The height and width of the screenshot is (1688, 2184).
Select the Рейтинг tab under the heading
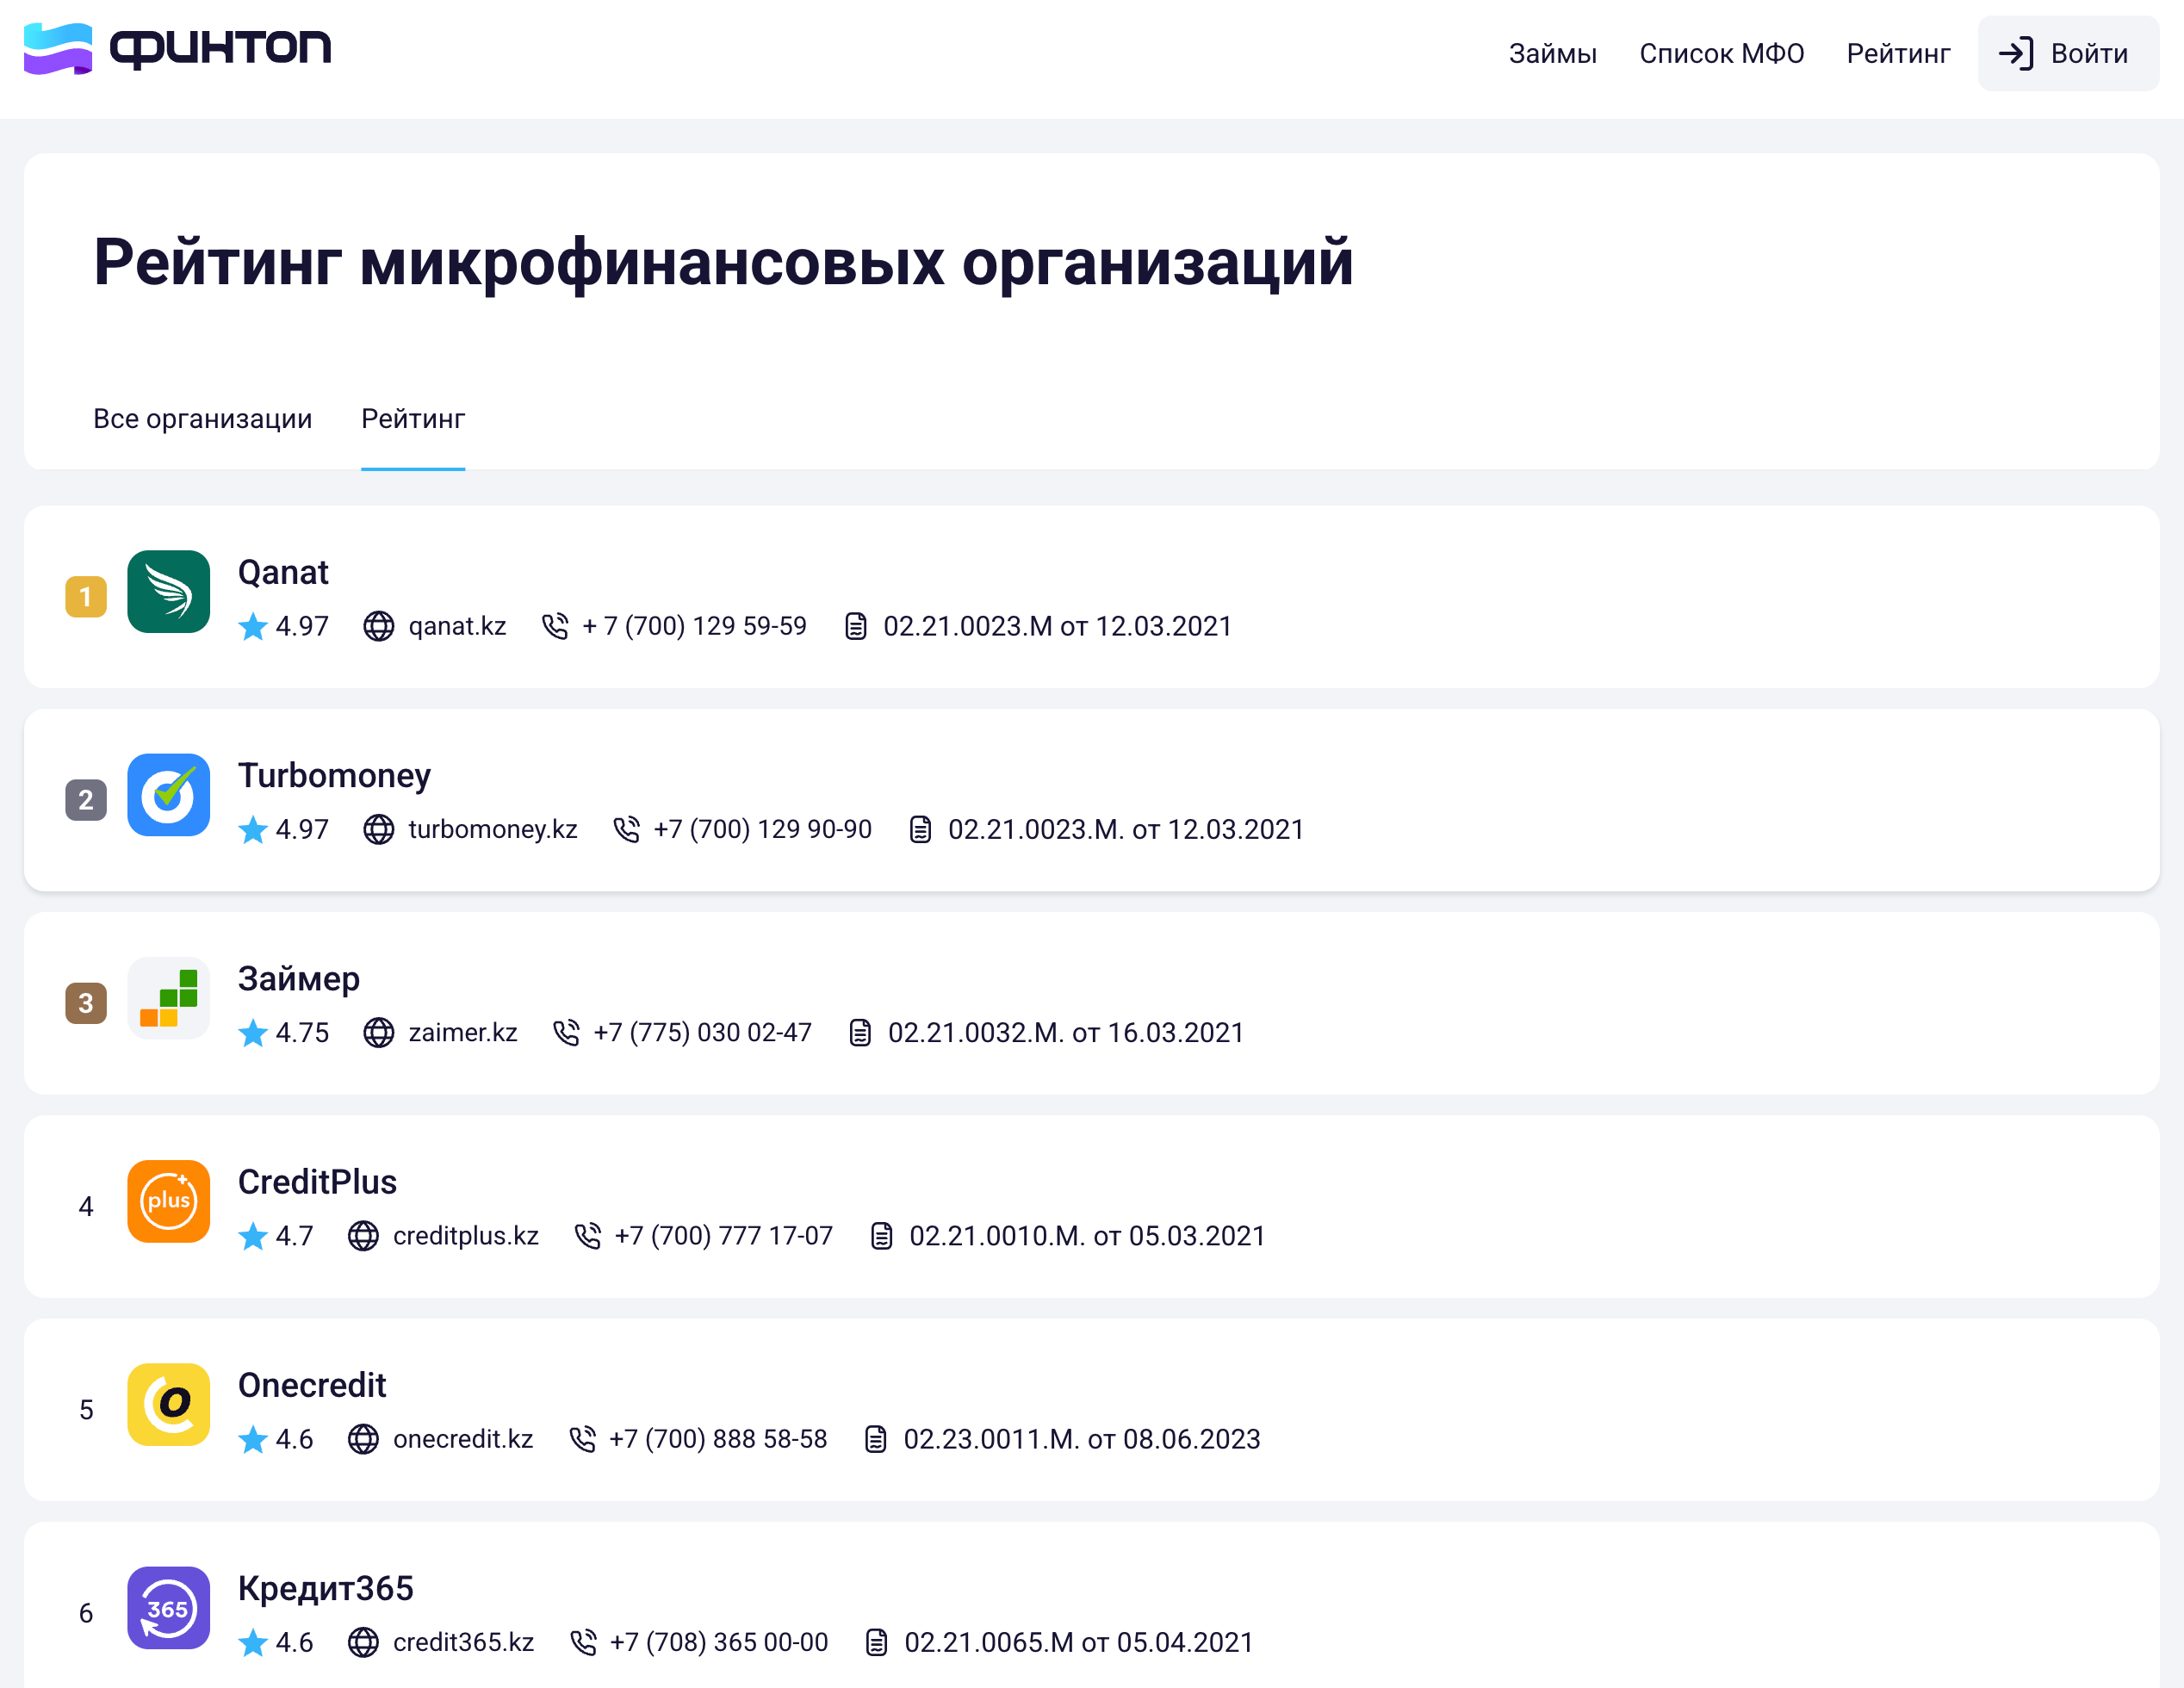(x=412, y=418)
